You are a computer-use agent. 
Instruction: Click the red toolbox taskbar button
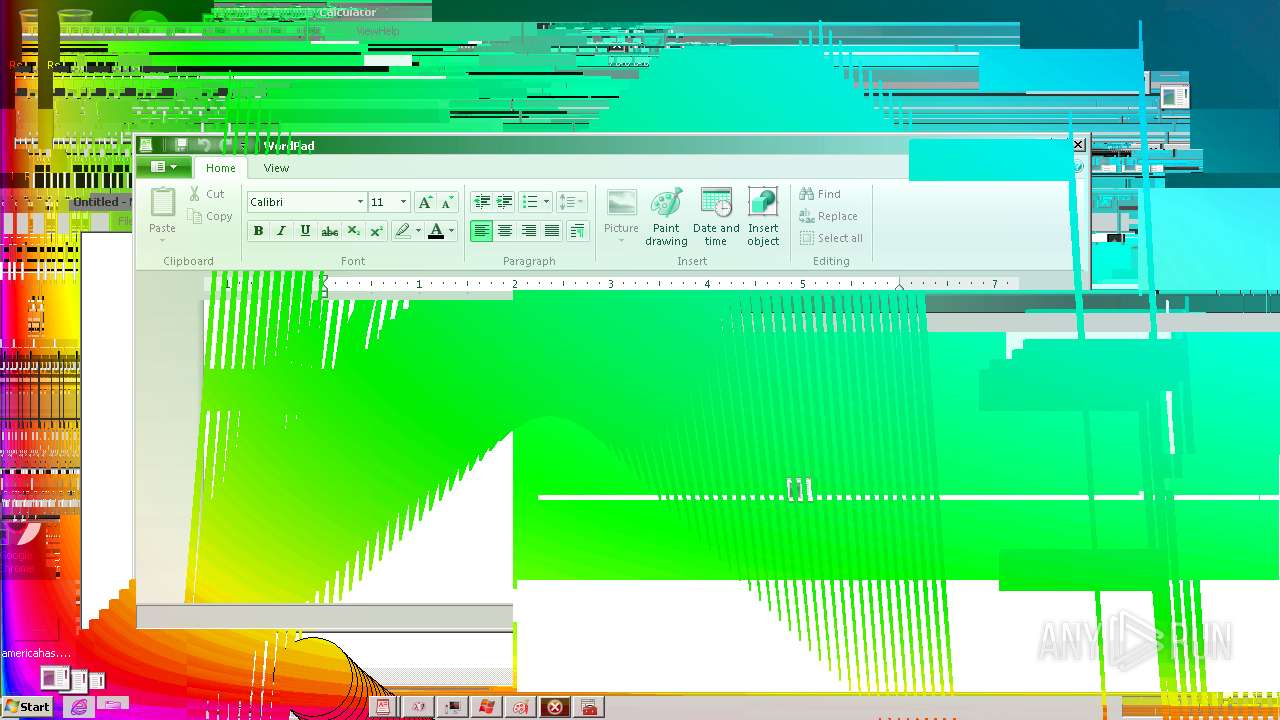pyautogui.click(x=589, y=707)
